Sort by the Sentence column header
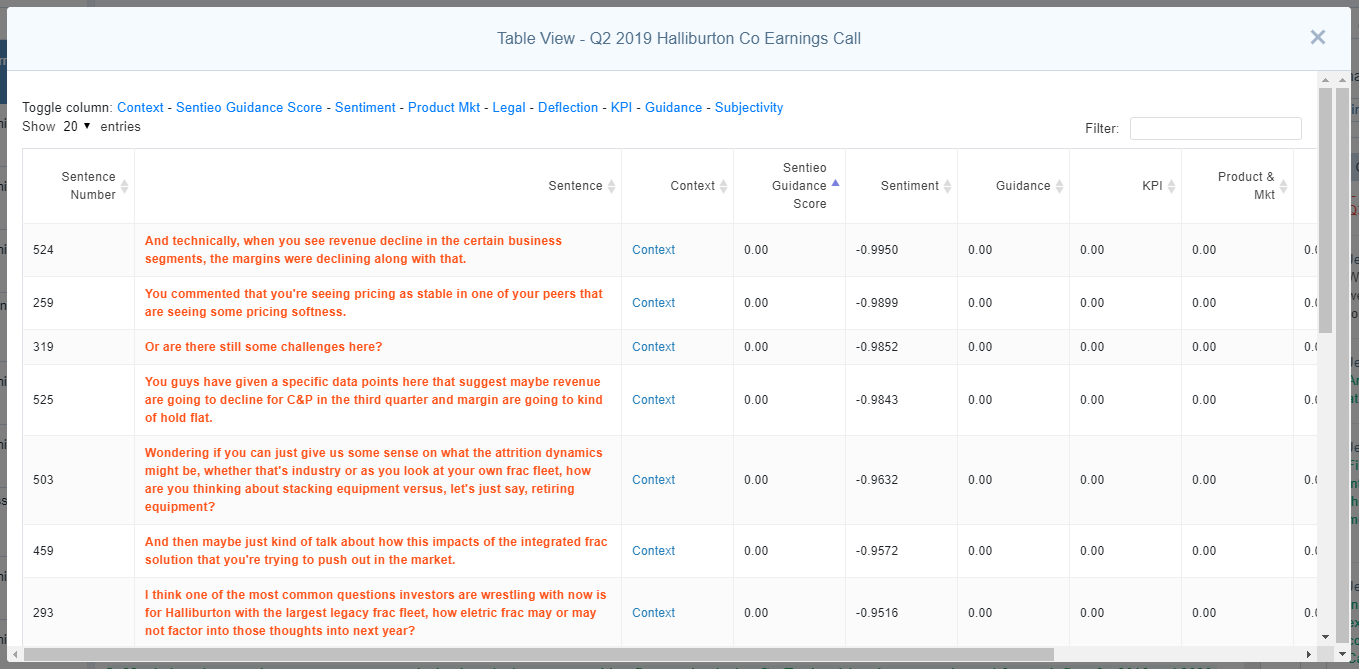Screen dimensions: 1359x669 378,186
